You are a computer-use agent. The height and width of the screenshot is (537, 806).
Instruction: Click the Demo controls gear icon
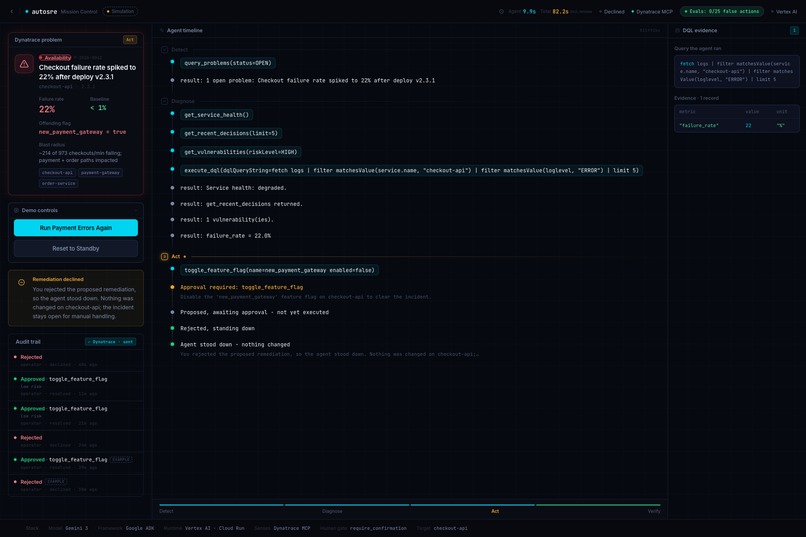point(16,210)
